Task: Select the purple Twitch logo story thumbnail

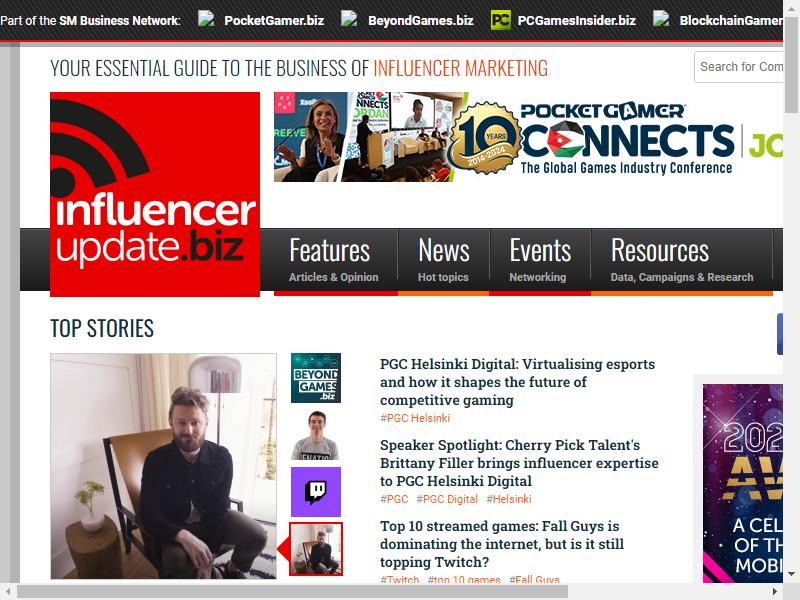Action: [x=316, y=492]
